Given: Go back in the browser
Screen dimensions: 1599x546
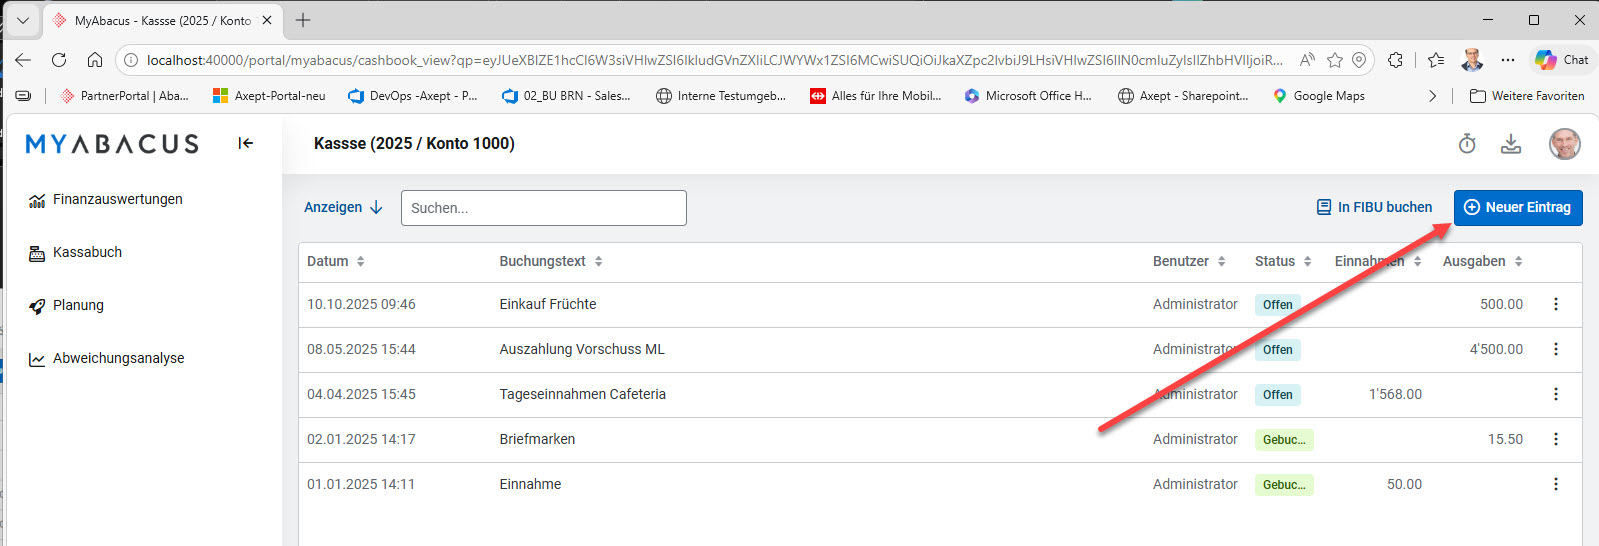Looking at the screenshot, I should [x=23, y=60].
